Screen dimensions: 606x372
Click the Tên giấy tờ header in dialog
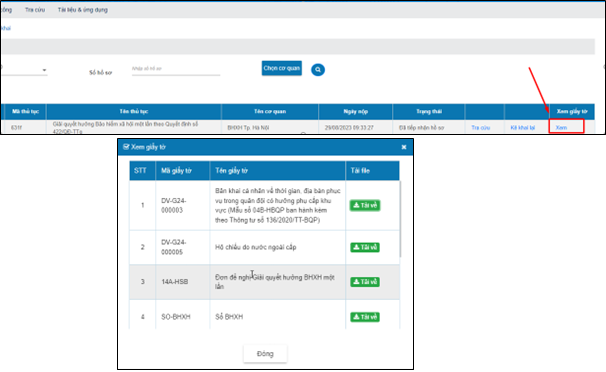tap(277, 171)
